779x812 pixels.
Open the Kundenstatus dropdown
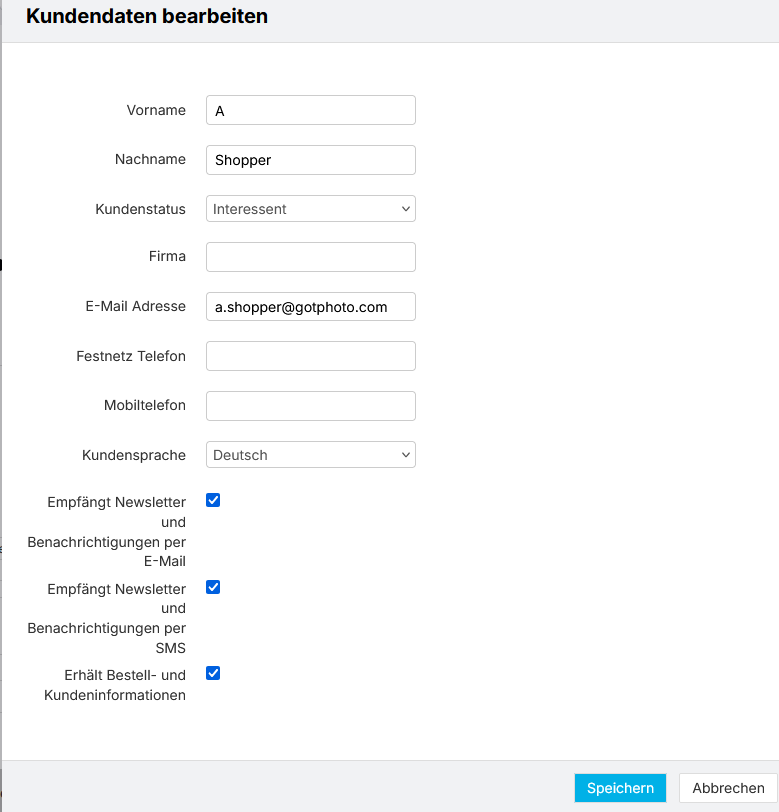tap(311, 209)
